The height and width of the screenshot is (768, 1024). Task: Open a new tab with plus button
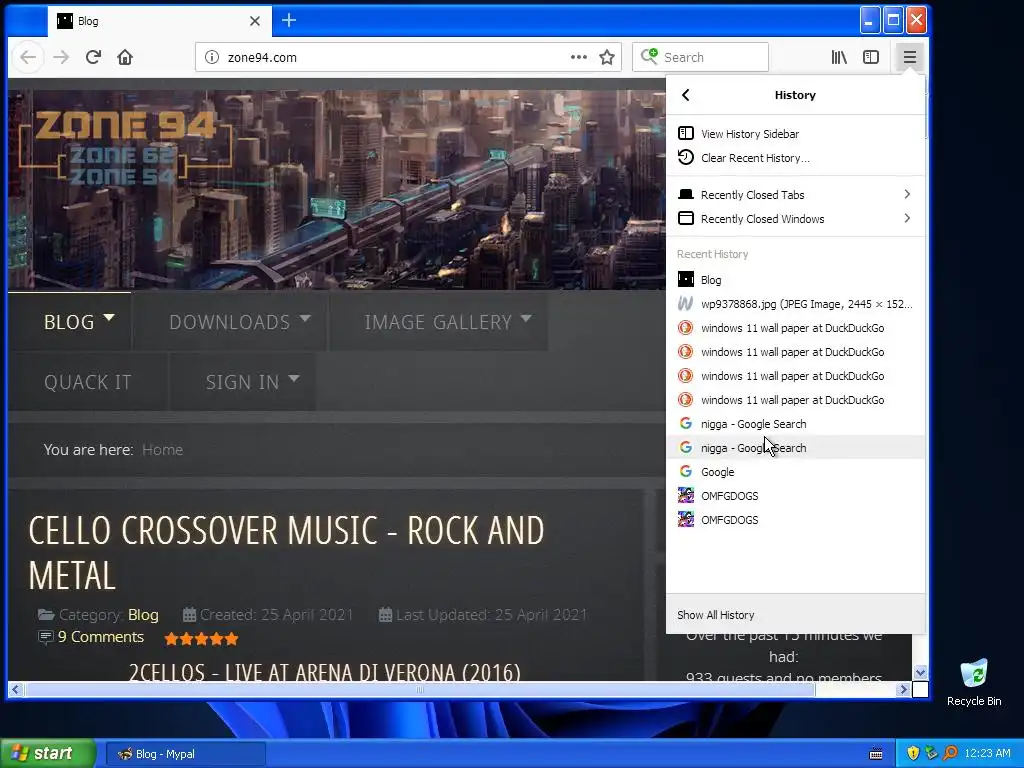click(289, 20)
